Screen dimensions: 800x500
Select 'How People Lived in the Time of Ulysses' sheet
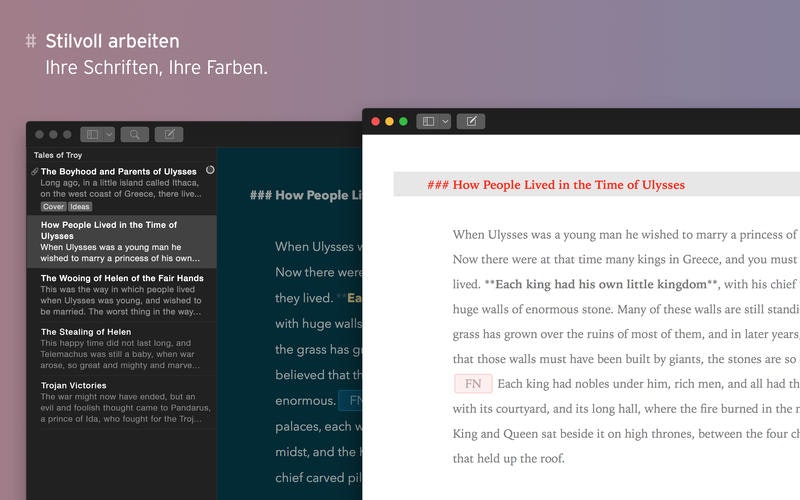122,241
